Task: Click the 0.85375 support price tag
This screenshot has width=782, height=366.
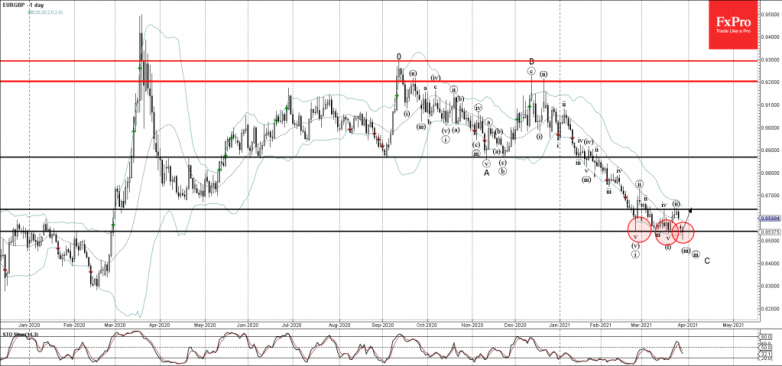Action: click(x=770, y=231)
